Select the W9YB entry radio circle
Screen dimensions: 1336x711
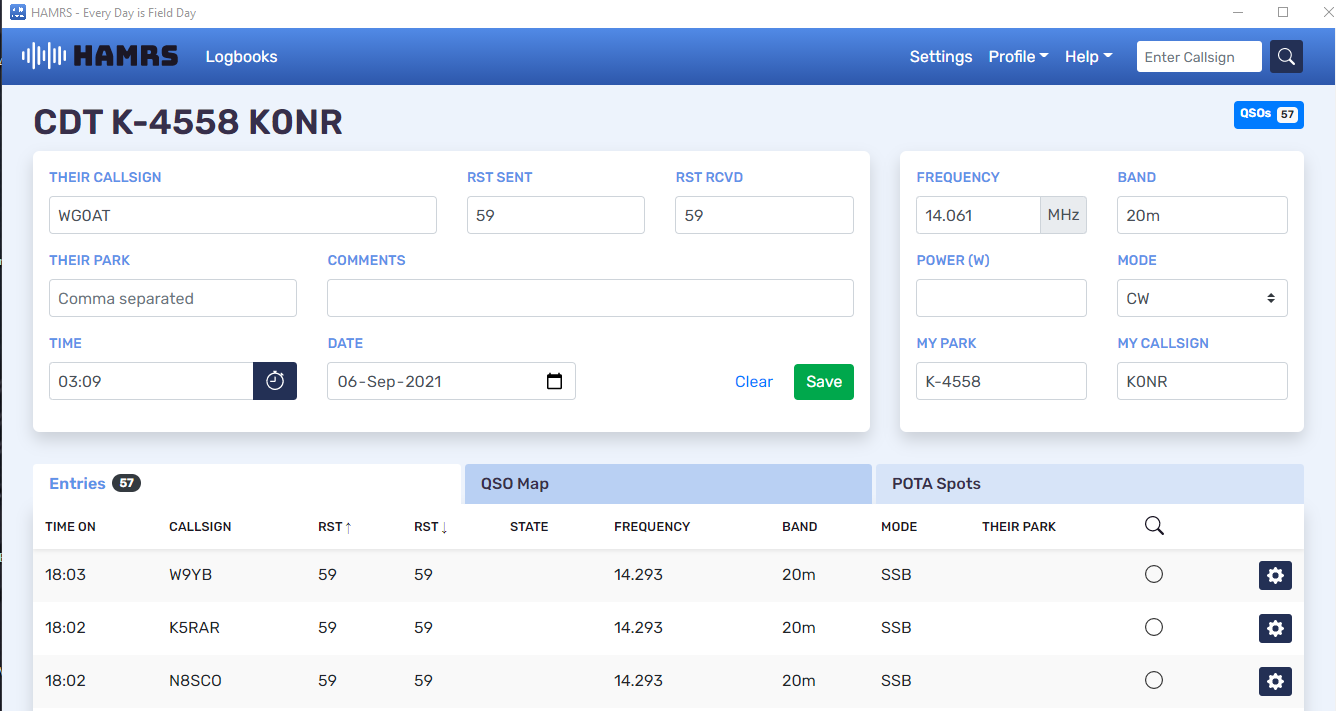click(1153, 574)
